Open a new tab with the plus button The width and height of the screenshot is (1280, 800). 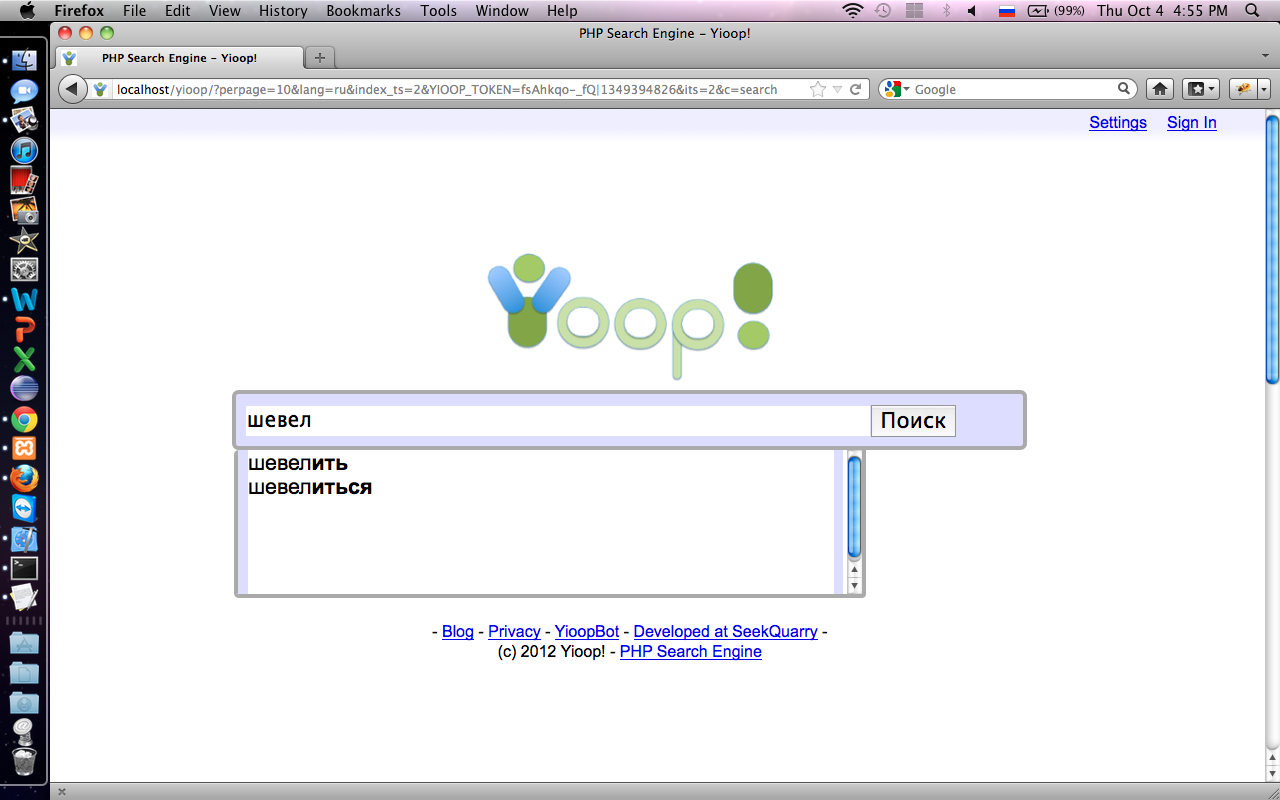click(320, 58)
